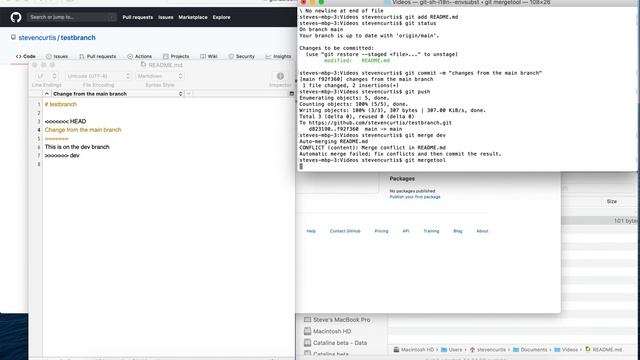Click README.md file in Finder path bar
The height and width of the screenshot is (360, 640).
(603, 350)
